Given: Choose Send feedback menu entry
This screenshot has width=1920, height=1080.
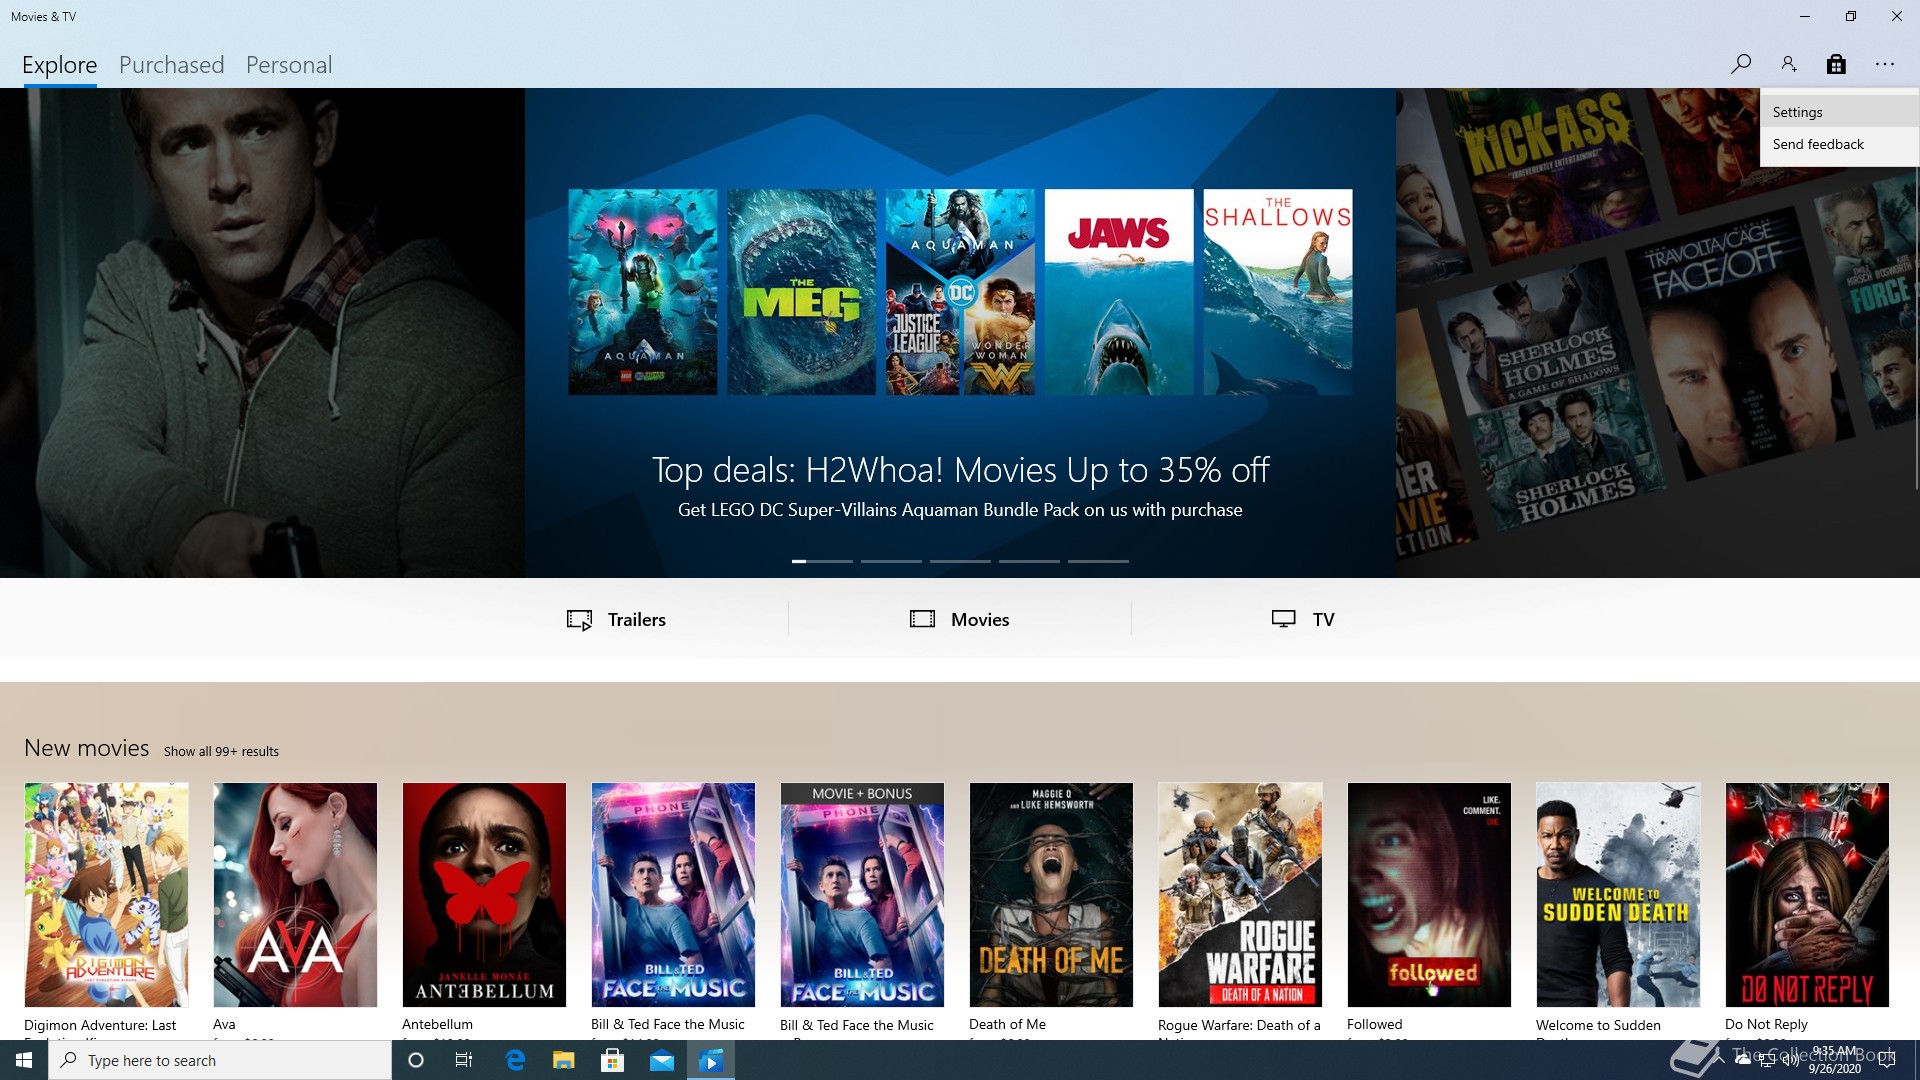Looking at the screenshot, I should click(1839, 144).
